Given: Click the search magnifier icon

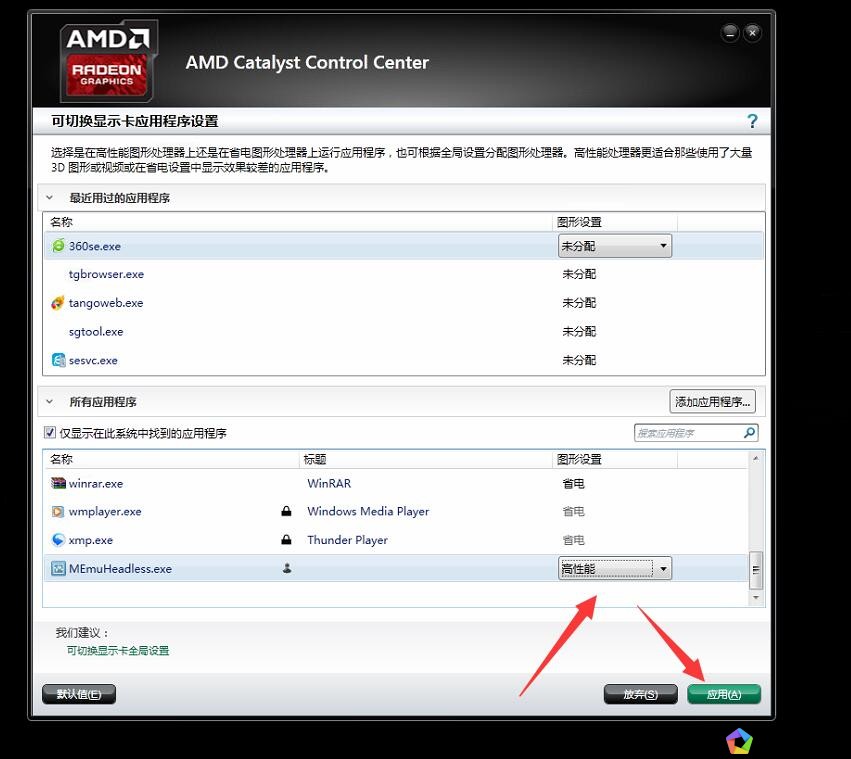Looking at the screenshot, I should click(749, 433).
